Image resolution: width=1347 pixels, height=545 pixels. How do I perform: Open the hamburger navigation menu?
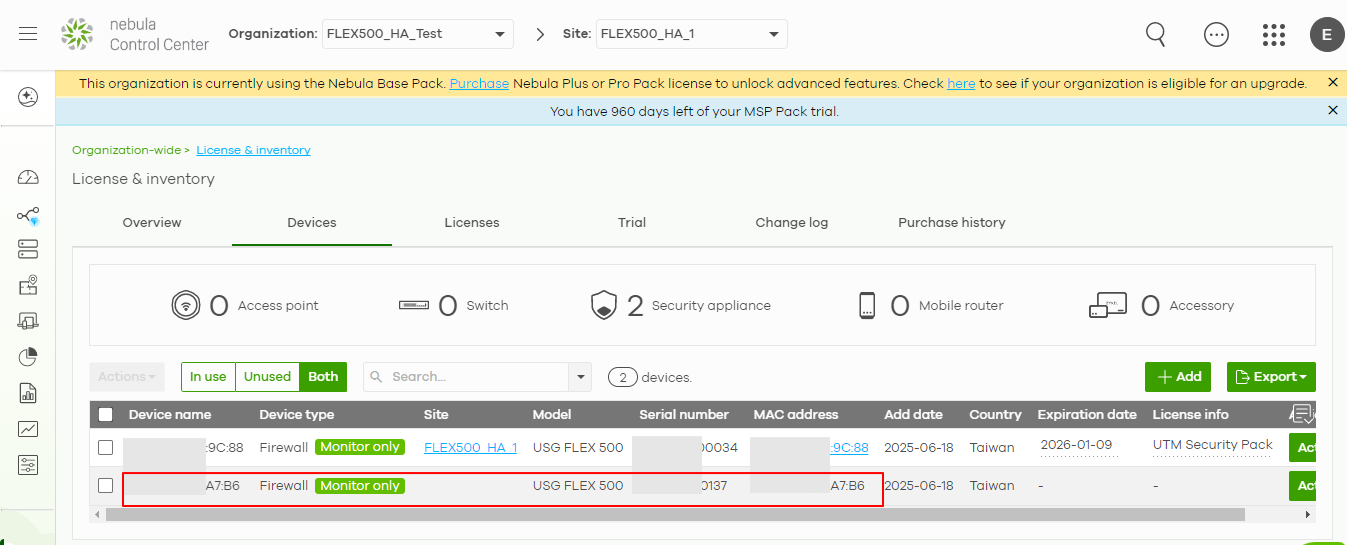(28, 34)
